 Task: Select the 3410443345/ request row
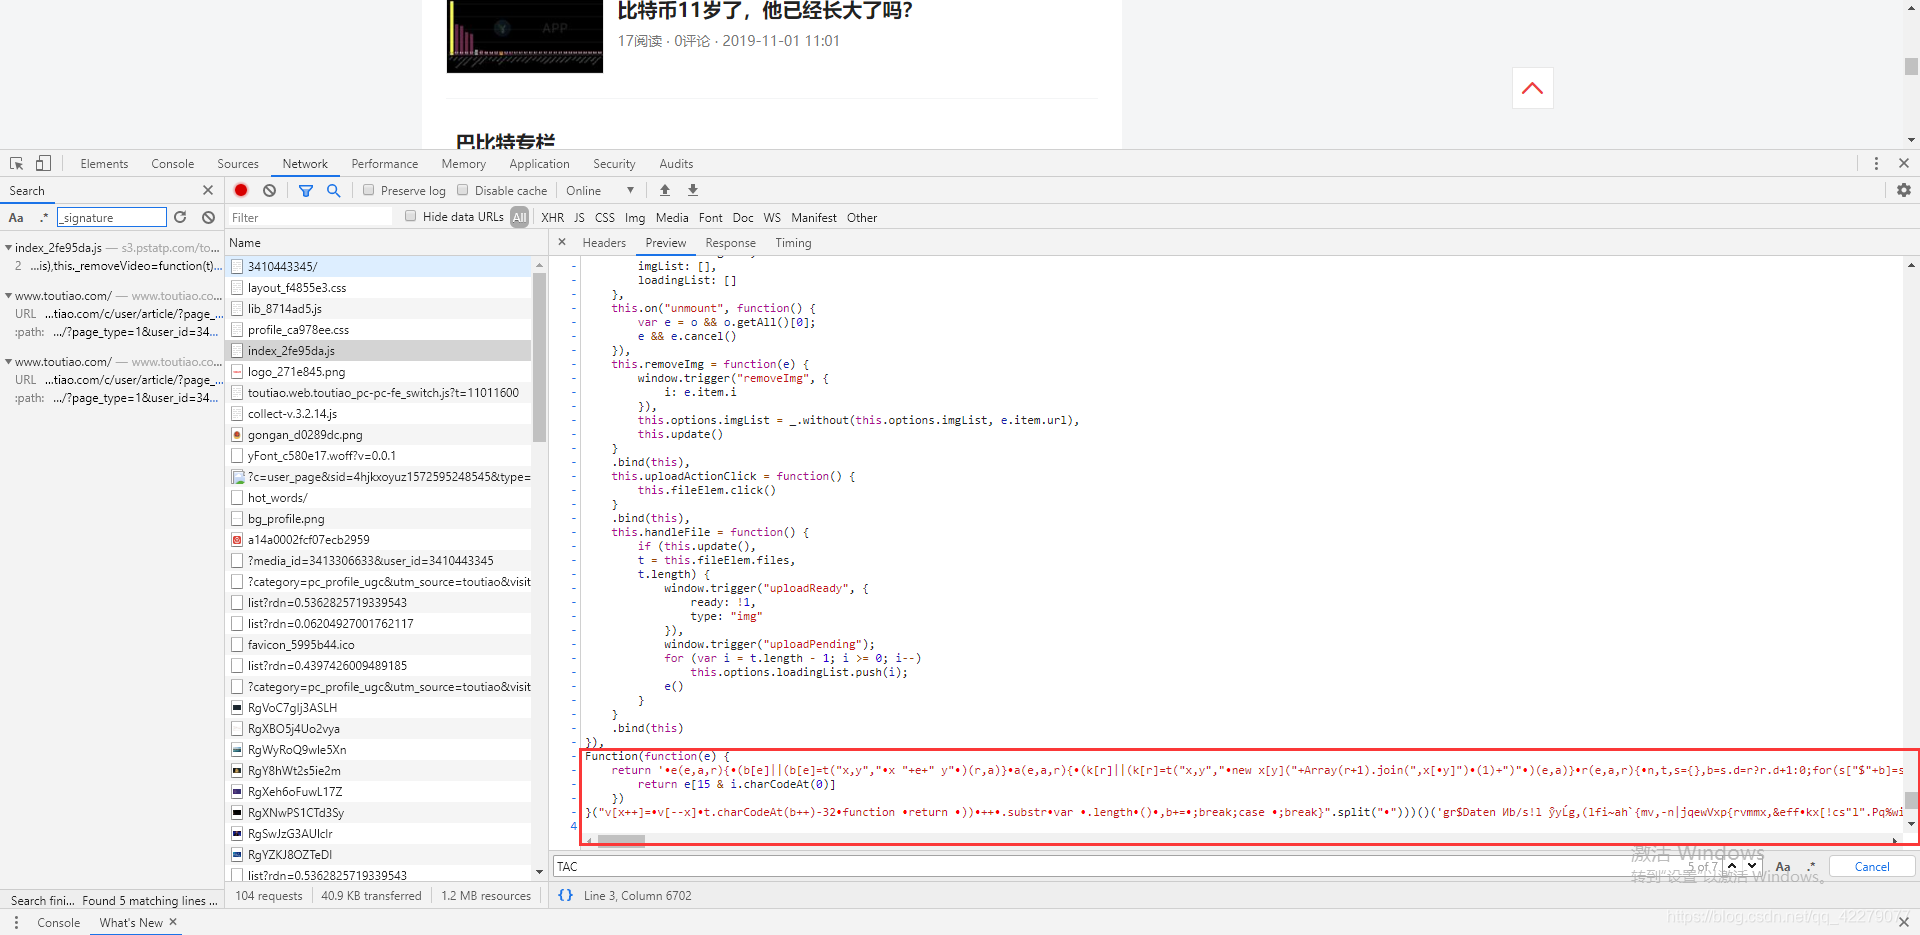click(x=380, y=266)
